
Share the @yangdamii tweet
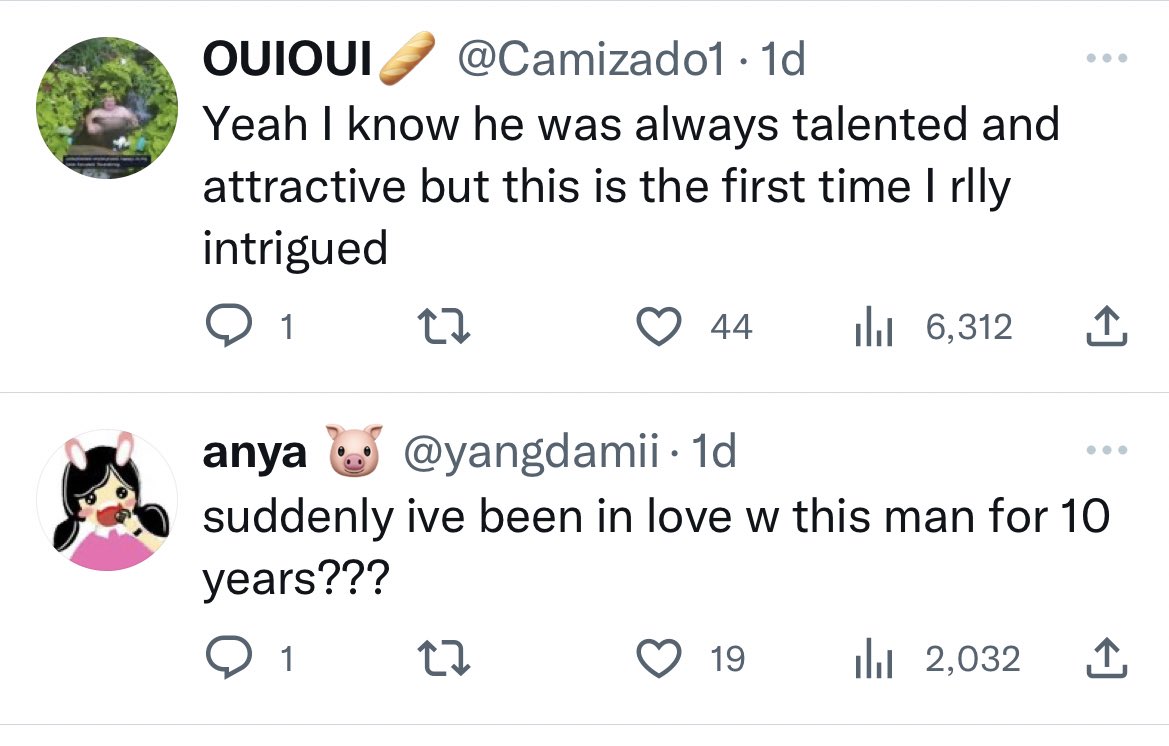pos(1107,659)
